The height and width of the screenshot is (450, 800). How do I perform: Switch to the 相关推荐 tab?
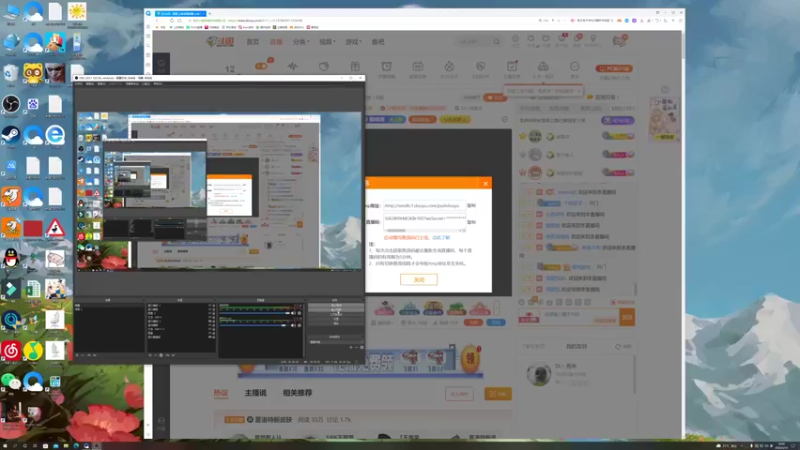[x=297, y=393]
